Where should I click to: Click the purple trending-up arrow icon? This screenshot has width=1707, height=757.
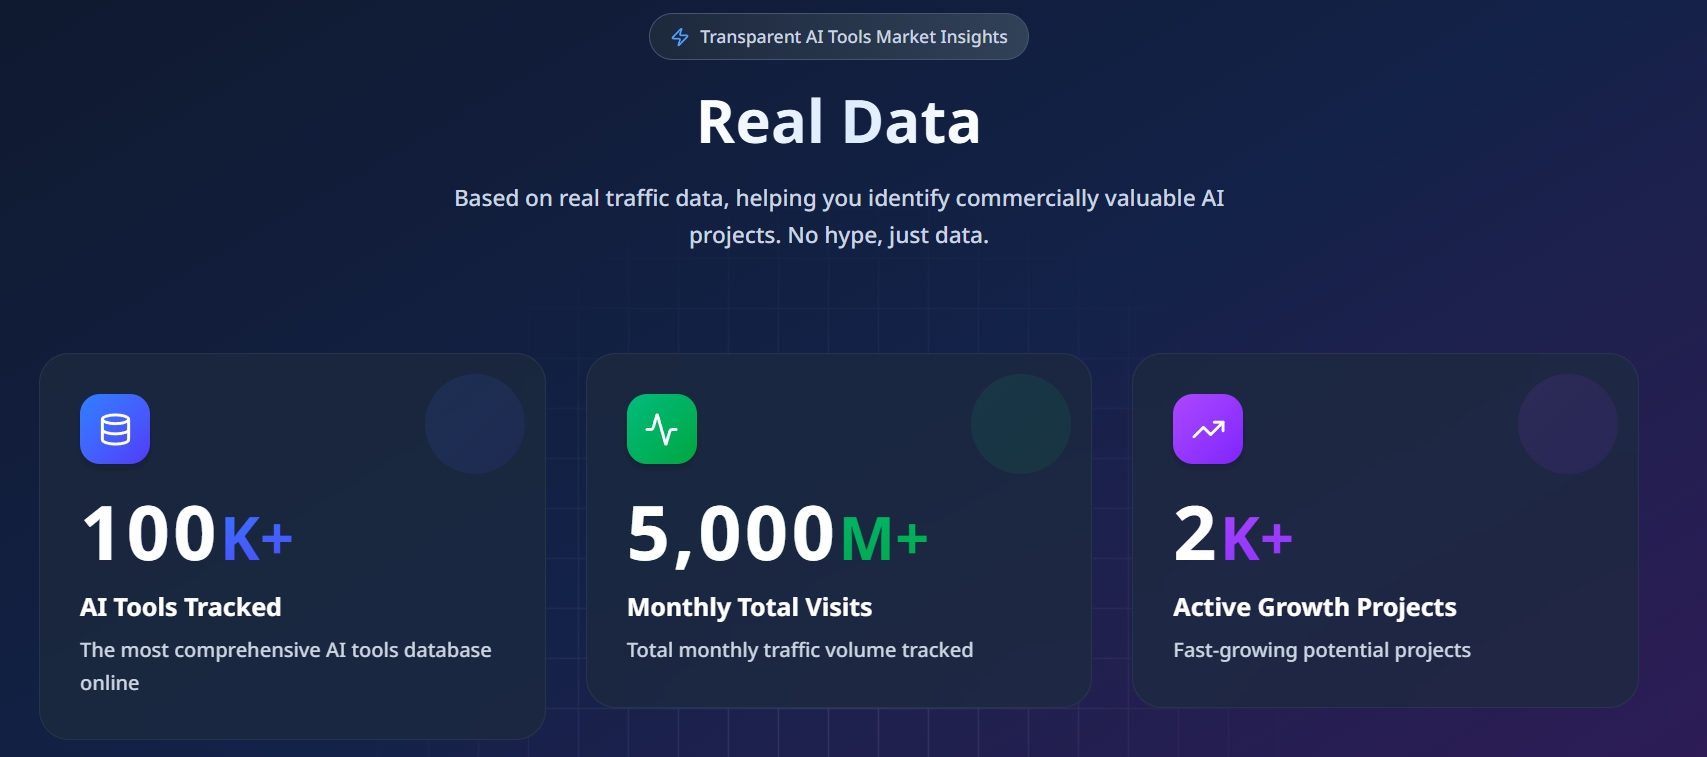(1208, 429)
